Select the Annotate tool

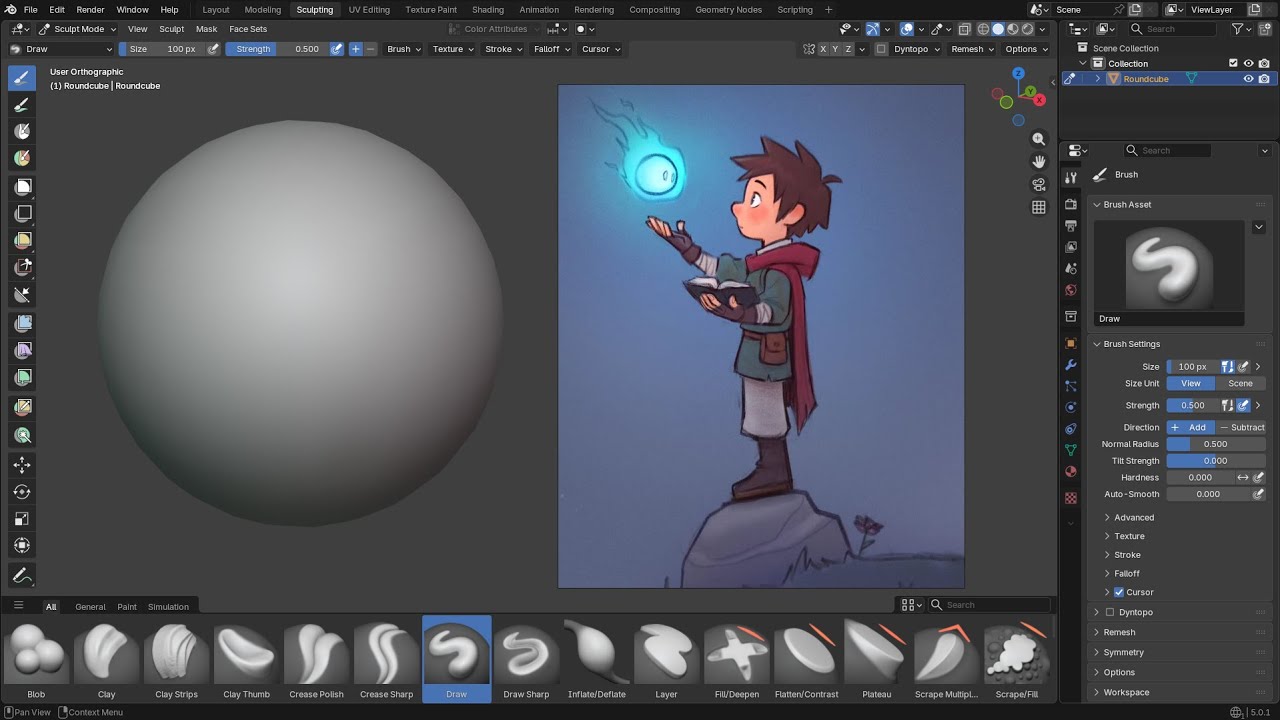pyautogui.click(x=22, y=576)
